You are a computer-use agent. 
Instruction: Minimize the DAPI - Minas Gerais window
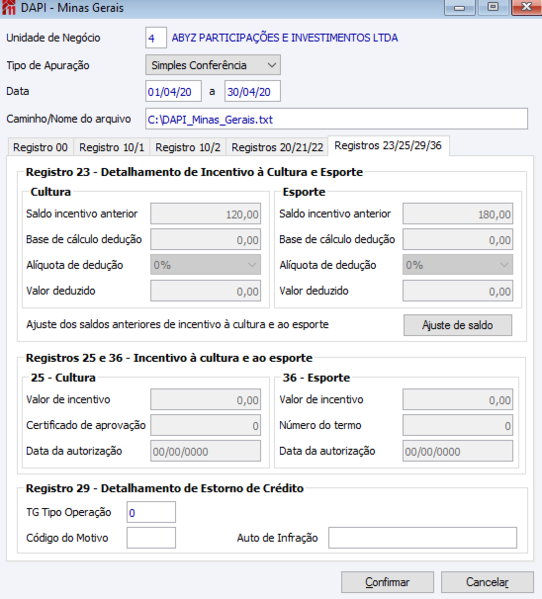459,7
